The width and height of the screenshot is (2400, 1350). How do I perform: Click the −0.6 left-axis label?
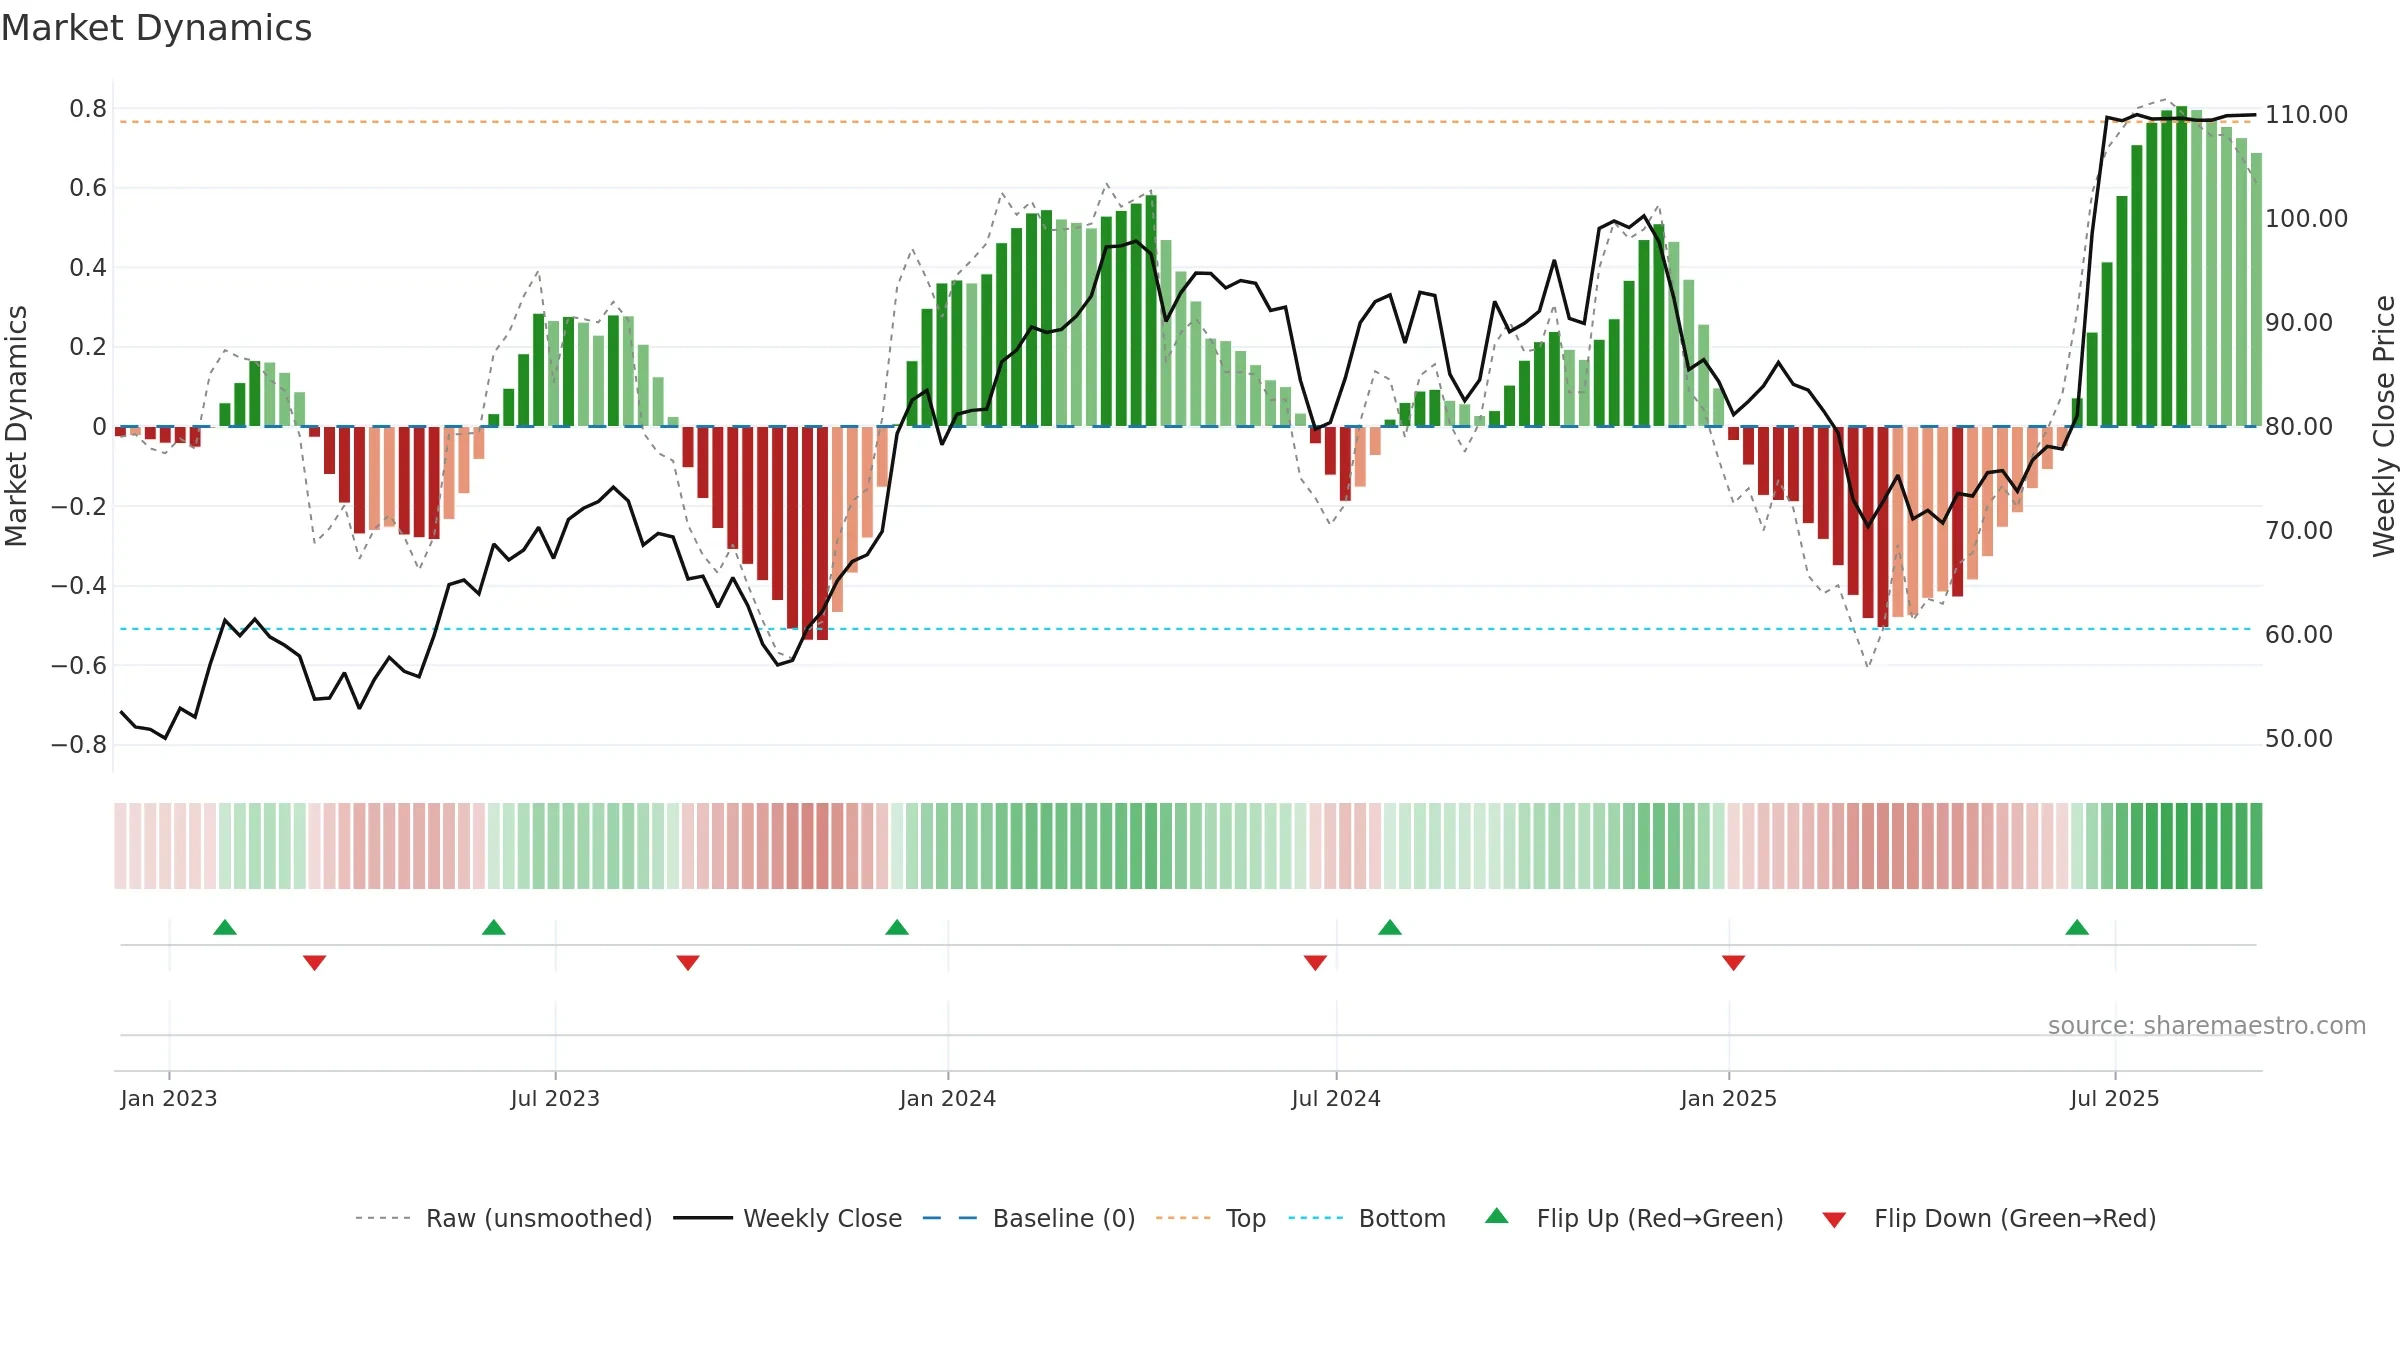79,665
